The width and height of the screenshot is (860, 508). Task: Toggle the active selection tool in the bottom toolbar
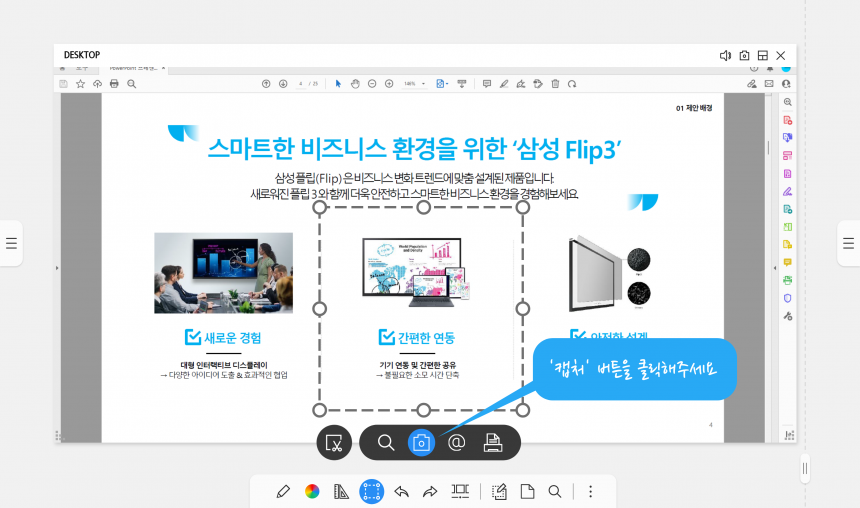tap(371, 491)
